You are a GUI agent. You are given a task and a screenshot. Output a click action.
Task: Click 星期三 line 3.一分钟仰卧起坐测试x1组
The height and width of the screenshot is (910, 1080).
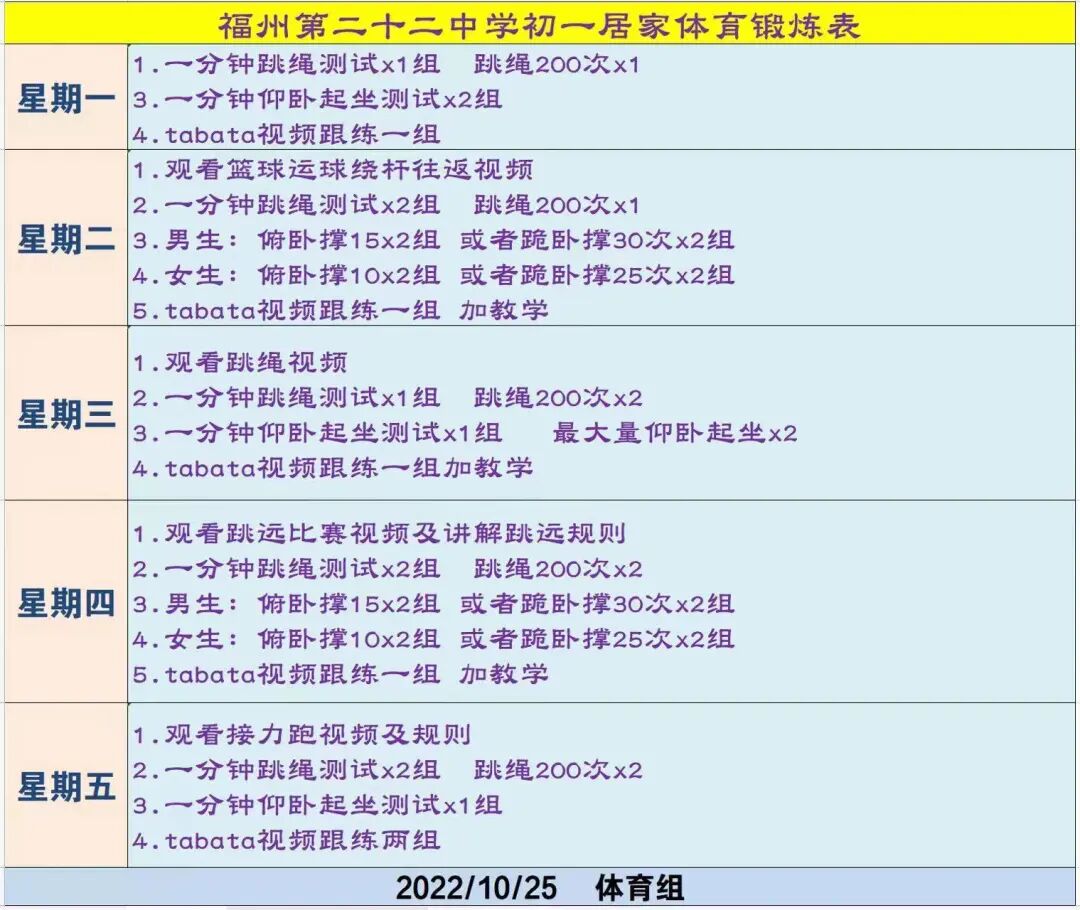pos(318,433)
